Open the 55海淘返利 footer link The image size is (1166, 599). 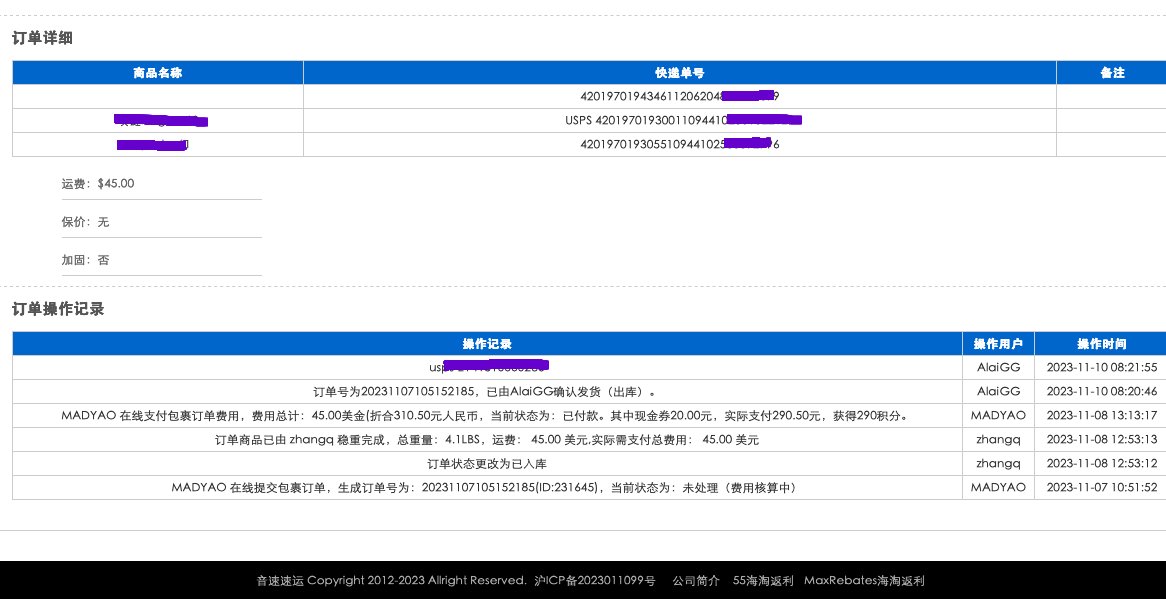pos(763,580)
